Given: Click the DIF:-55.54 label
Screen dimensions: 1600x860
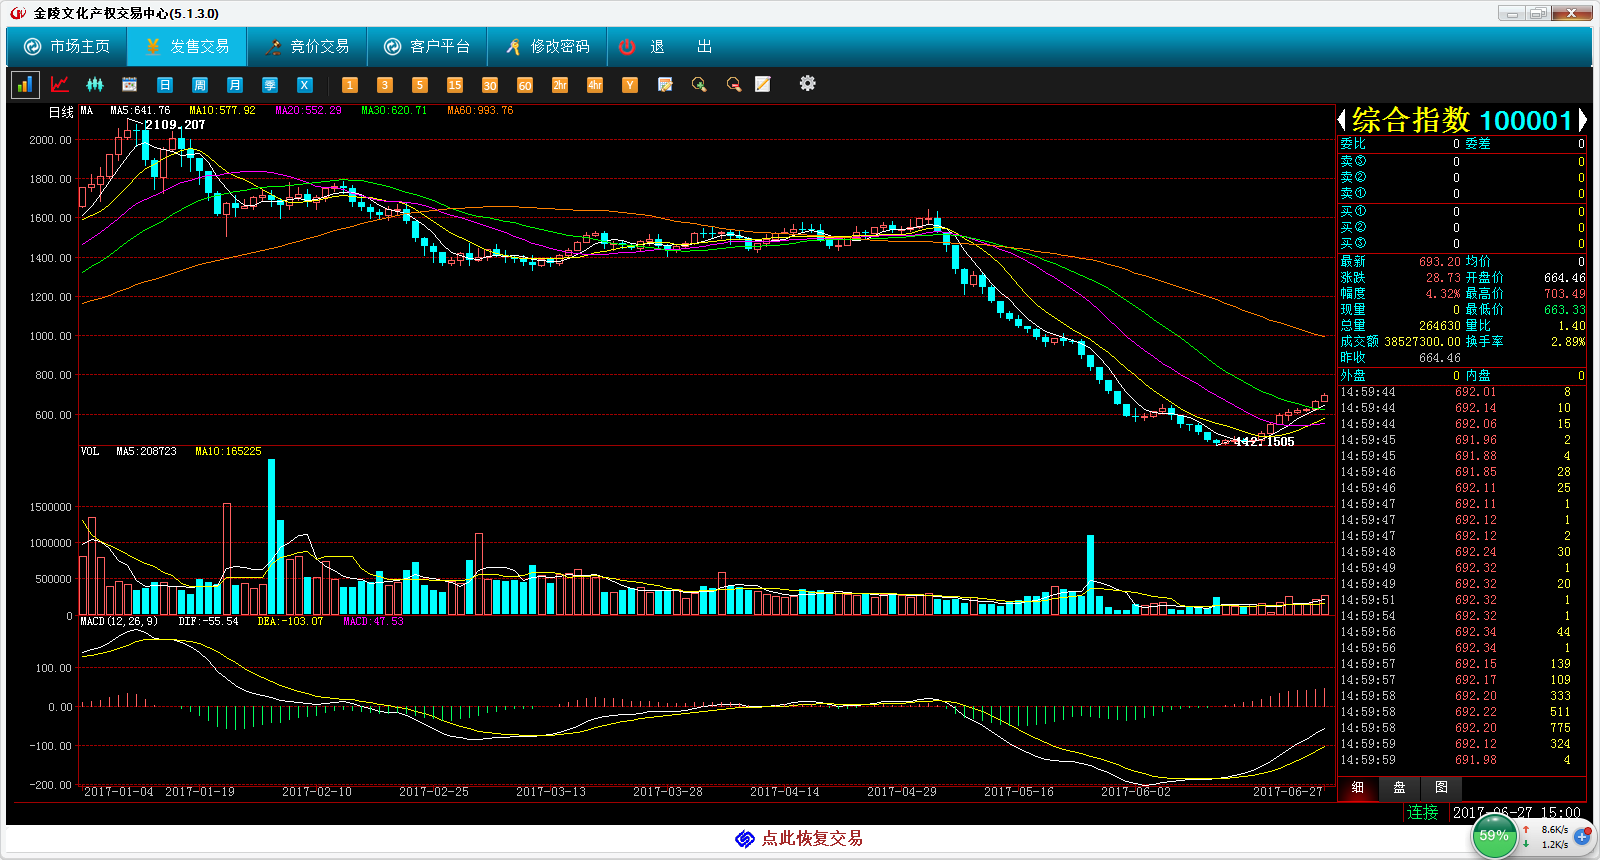Looking at the screenshot, I should pos(209,622).
